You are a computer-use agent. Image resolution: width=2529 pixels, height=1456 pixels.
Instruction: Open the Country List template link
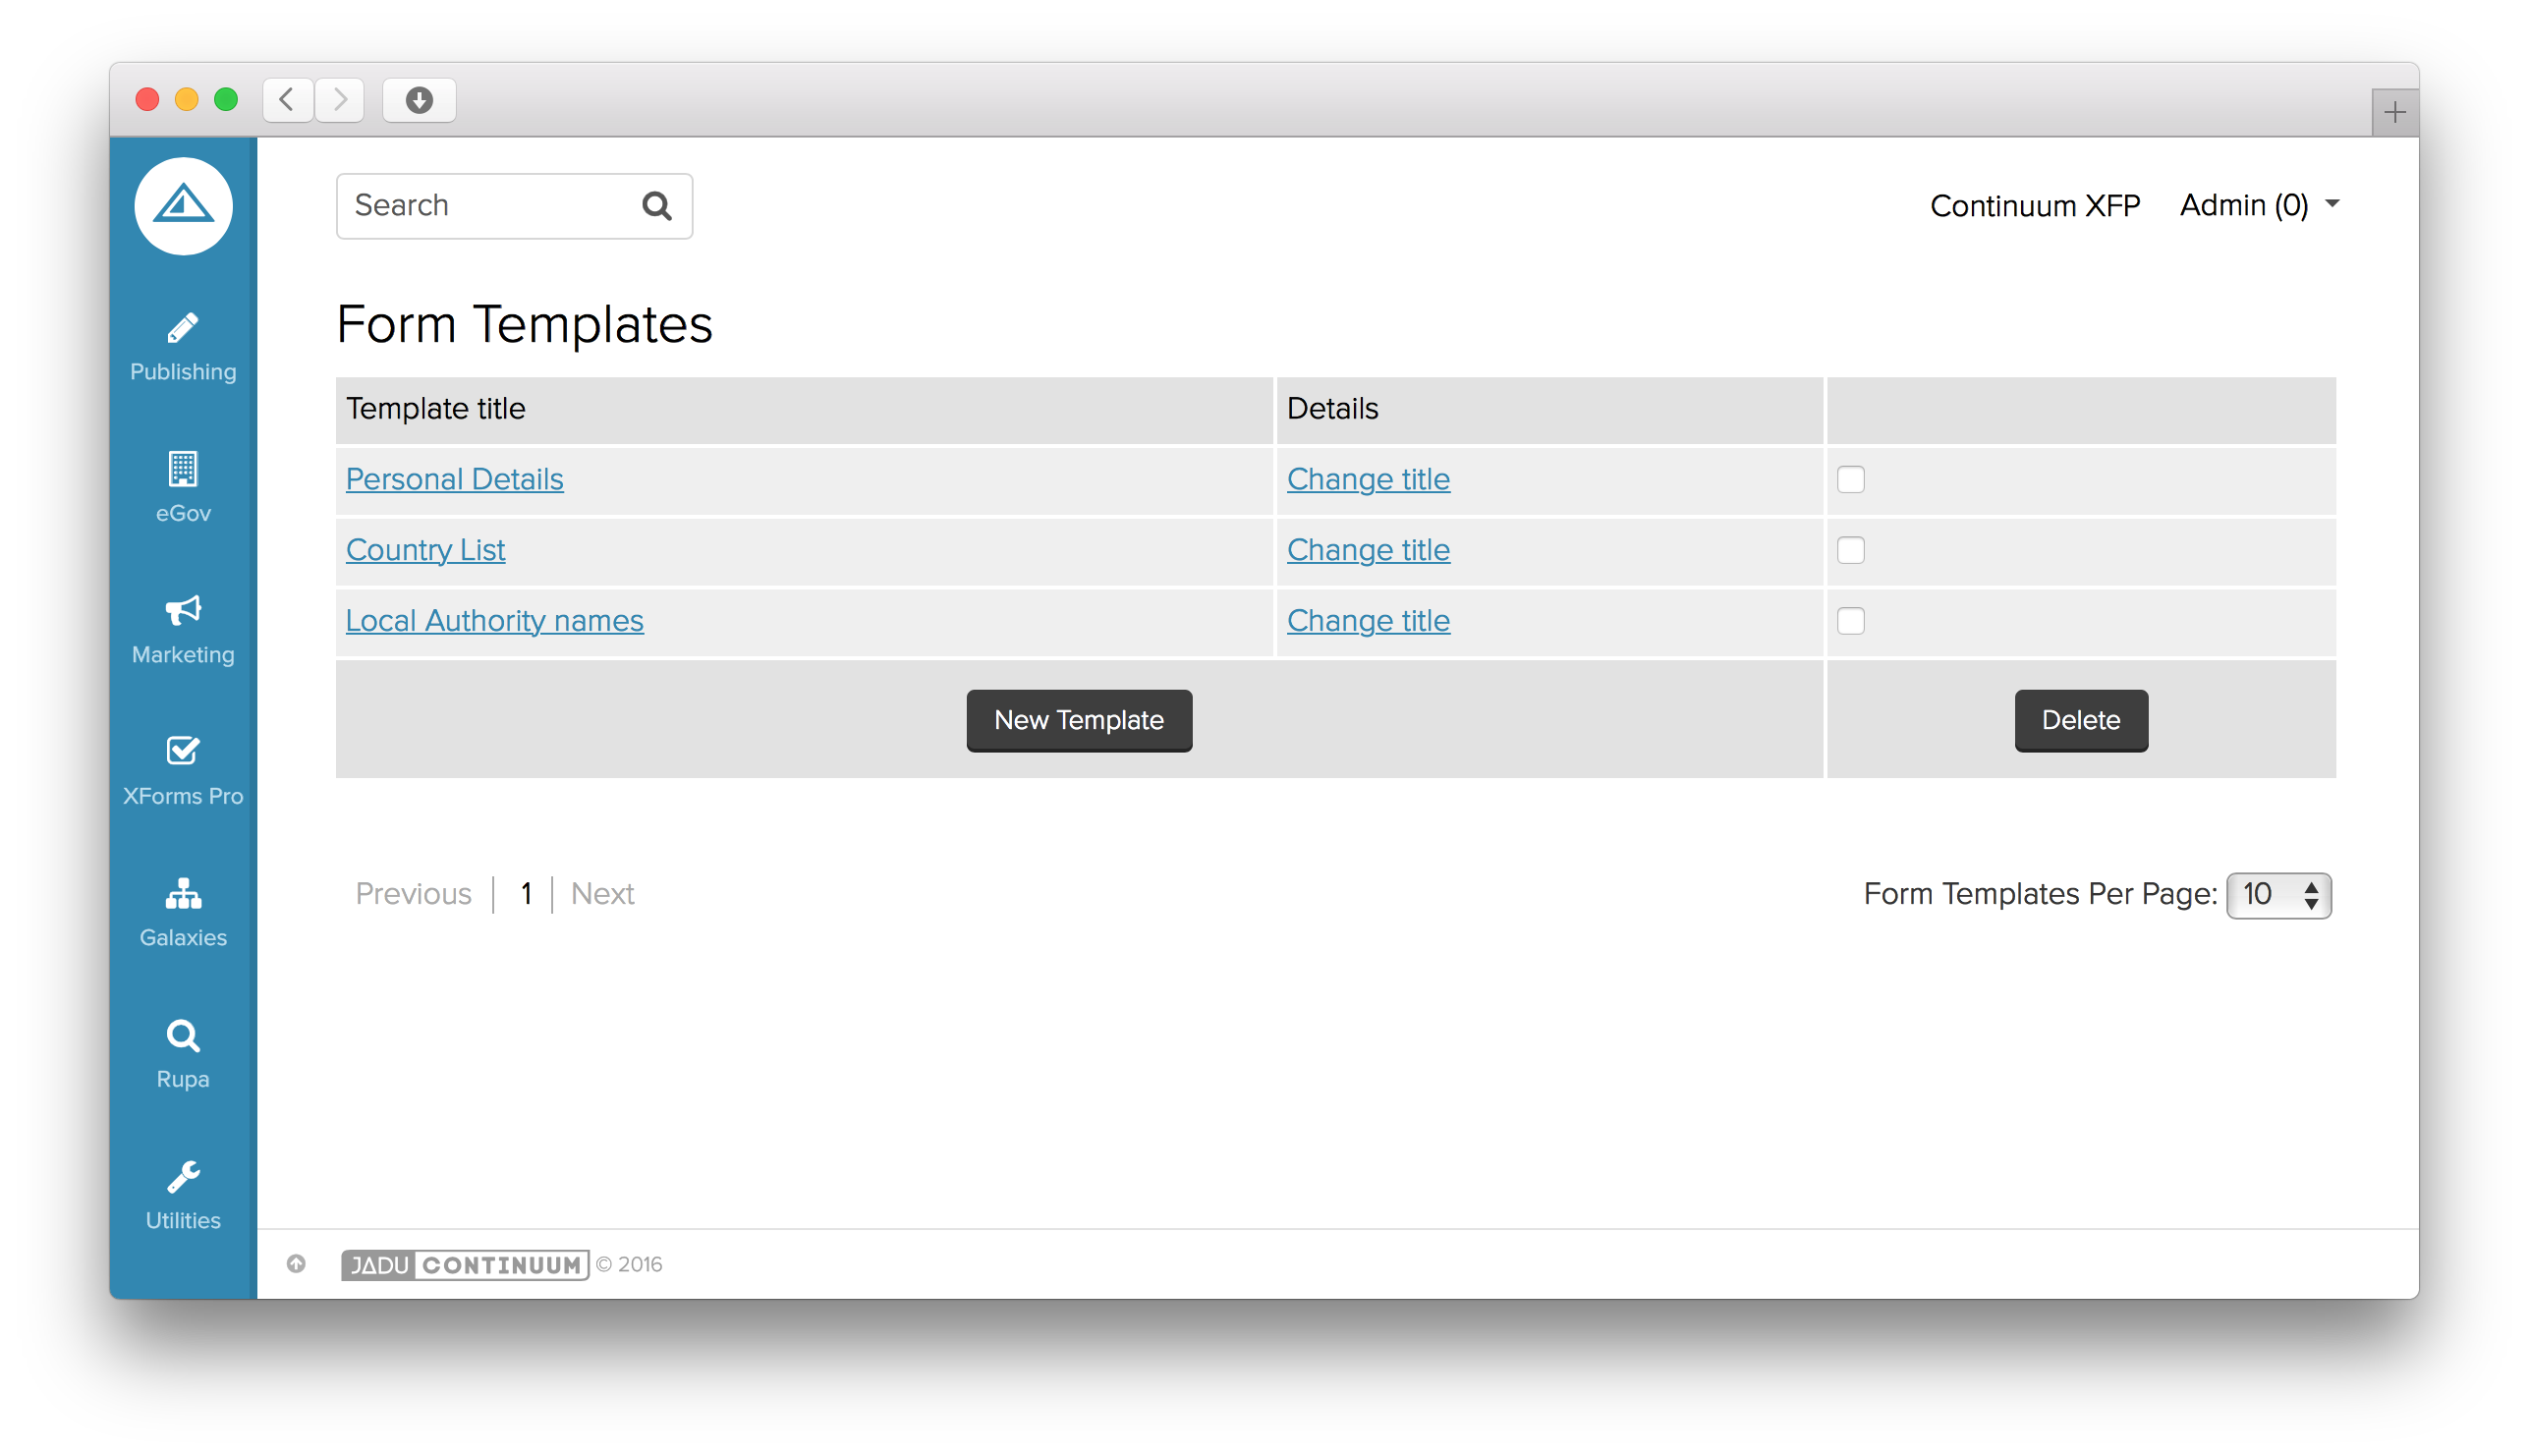pyautogui.click(x=425, y=550)
